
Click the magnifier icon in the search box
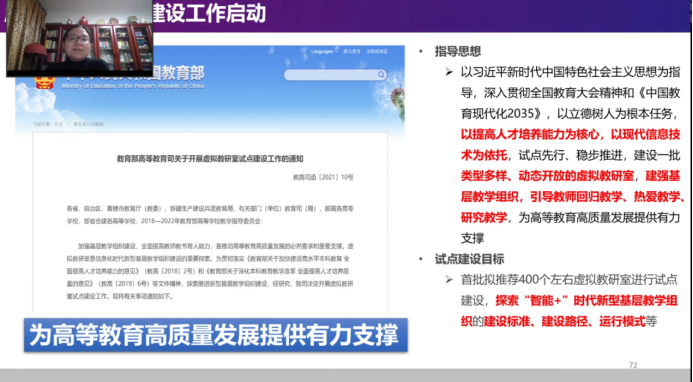pyautogui.click(x=381, y=75)
